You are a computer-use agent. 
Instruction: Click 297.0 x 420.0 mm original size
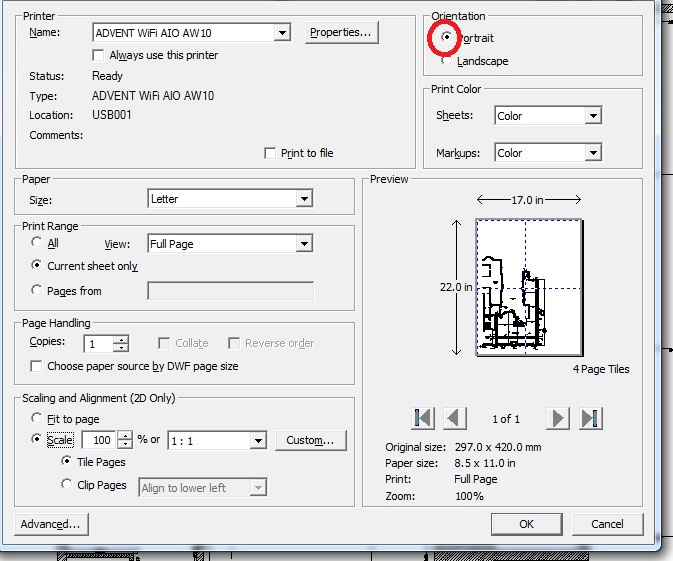(x=498, y=447)
